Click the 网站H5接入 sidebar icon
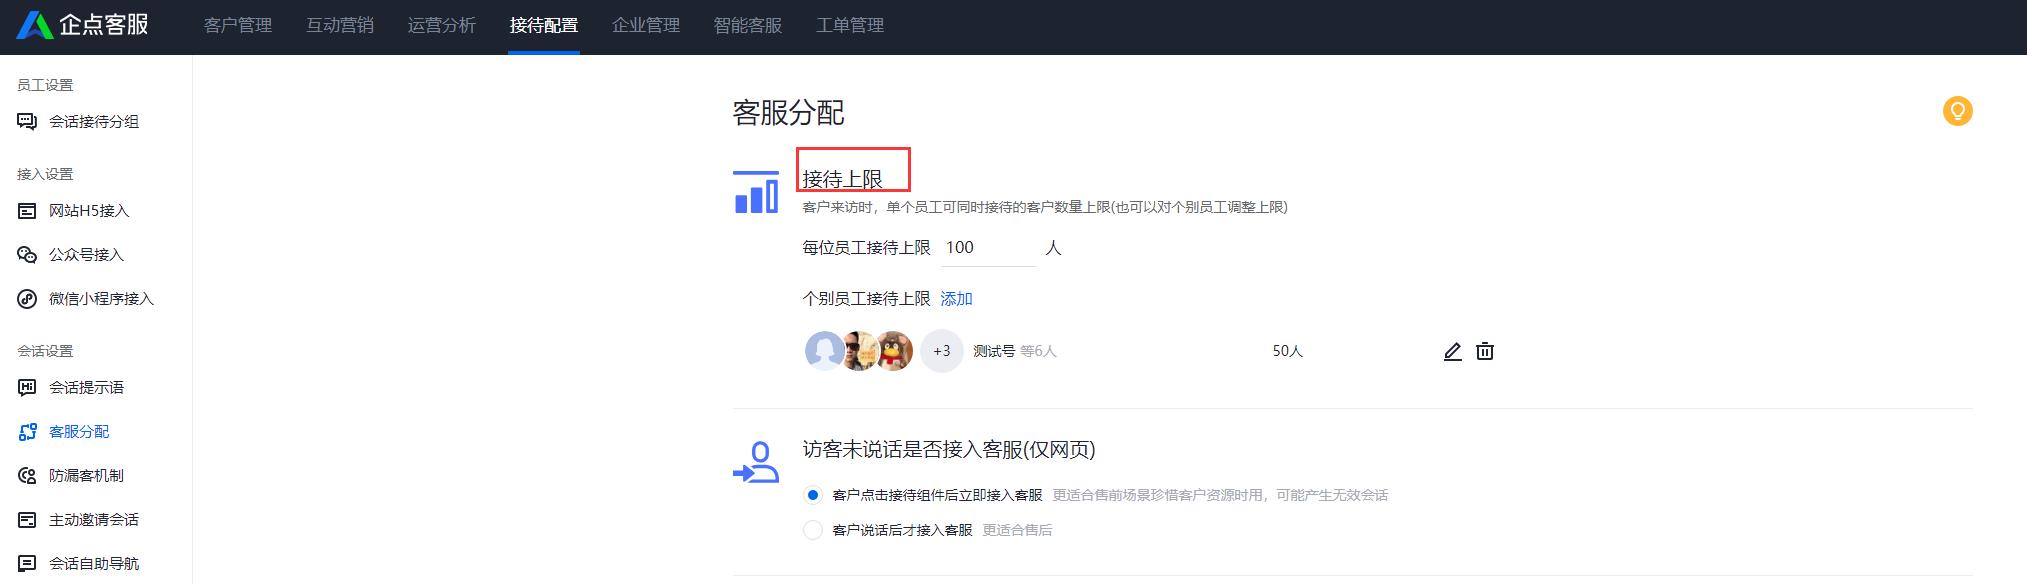This screenshot has width=2027, height=584. [27, 211]
